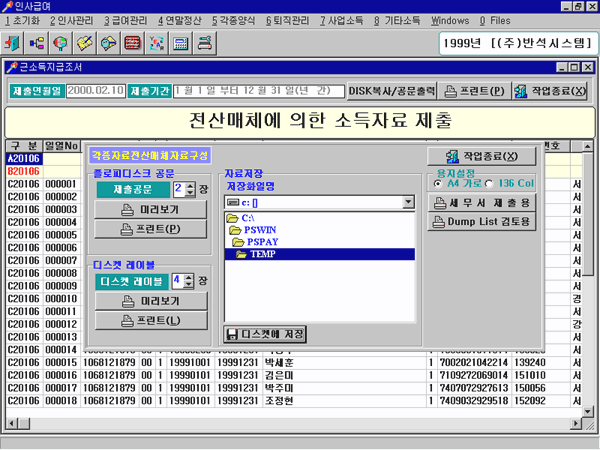The image size is (600, 450).
Task: Click the 디스켓에 저장 button
Action: tap(265, 334)
